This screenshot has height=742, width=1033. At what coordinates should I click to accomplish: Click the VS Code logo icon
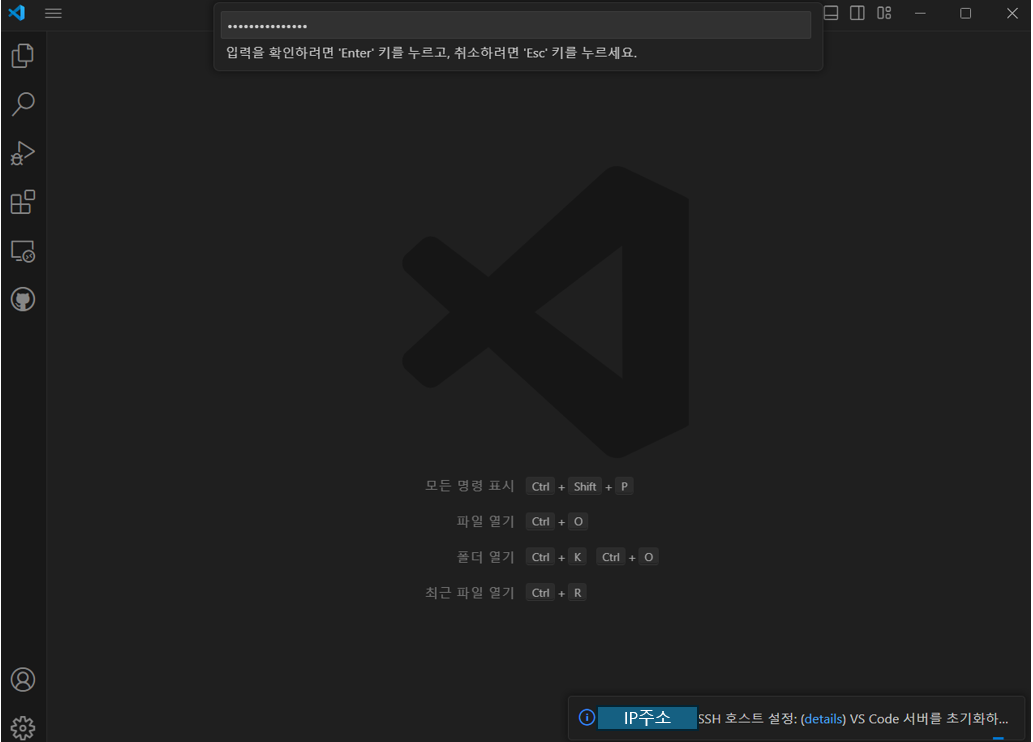coord(17,13)
